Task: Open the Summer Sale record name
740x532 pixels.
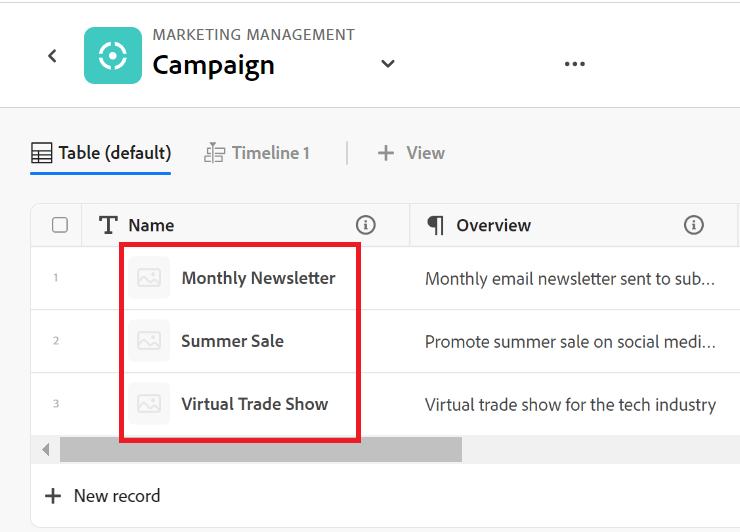Action: (232, 341)
